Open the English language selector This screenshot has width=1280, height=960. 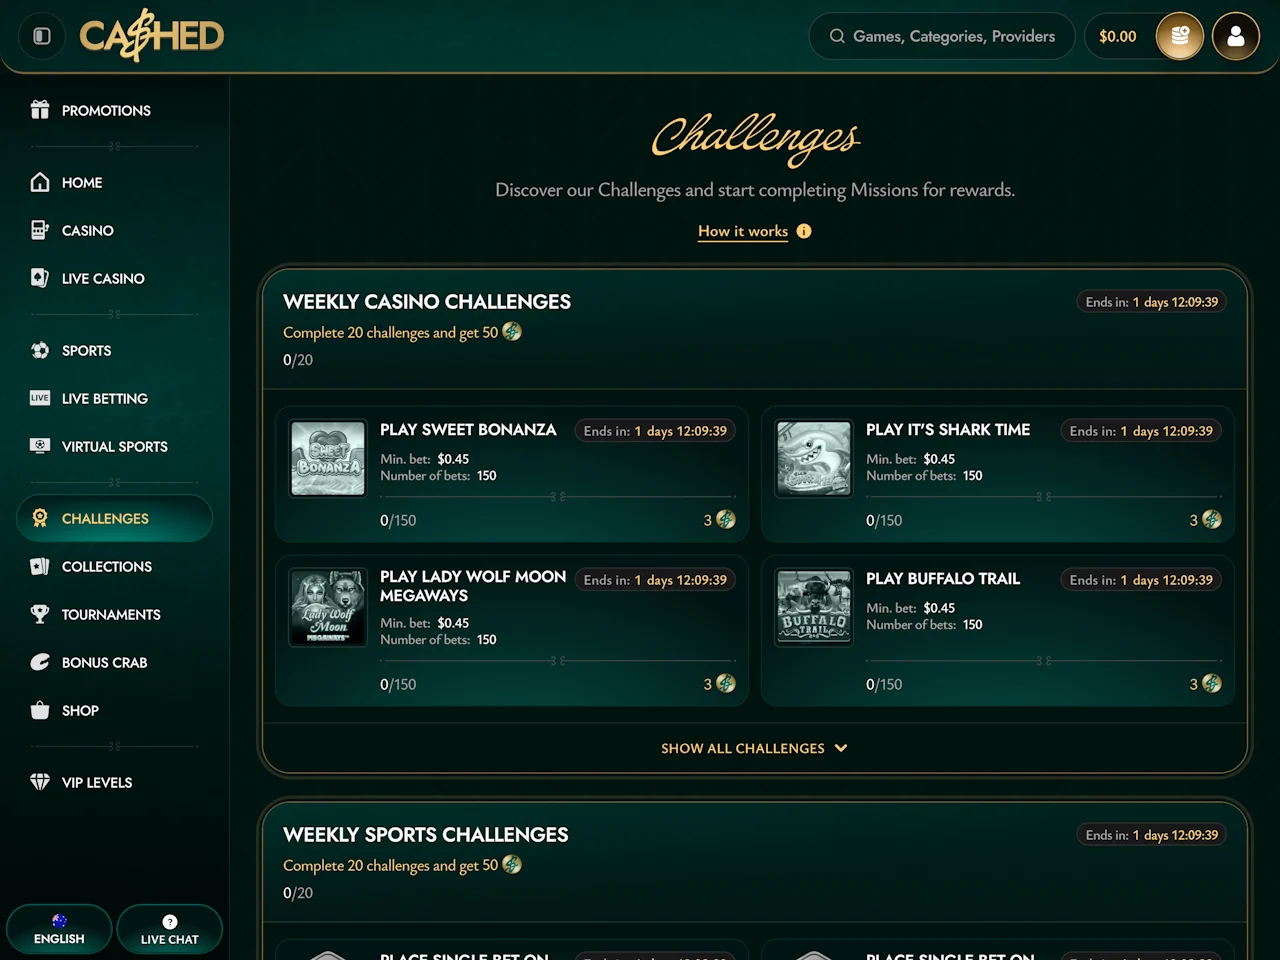pyautogui.click(x=59, y=929)
